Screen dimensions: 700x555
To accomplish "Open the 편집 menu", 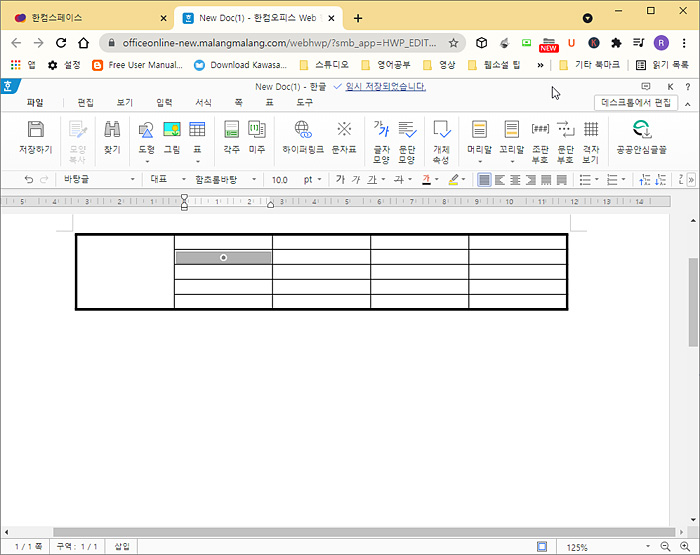I will (85, 103).
